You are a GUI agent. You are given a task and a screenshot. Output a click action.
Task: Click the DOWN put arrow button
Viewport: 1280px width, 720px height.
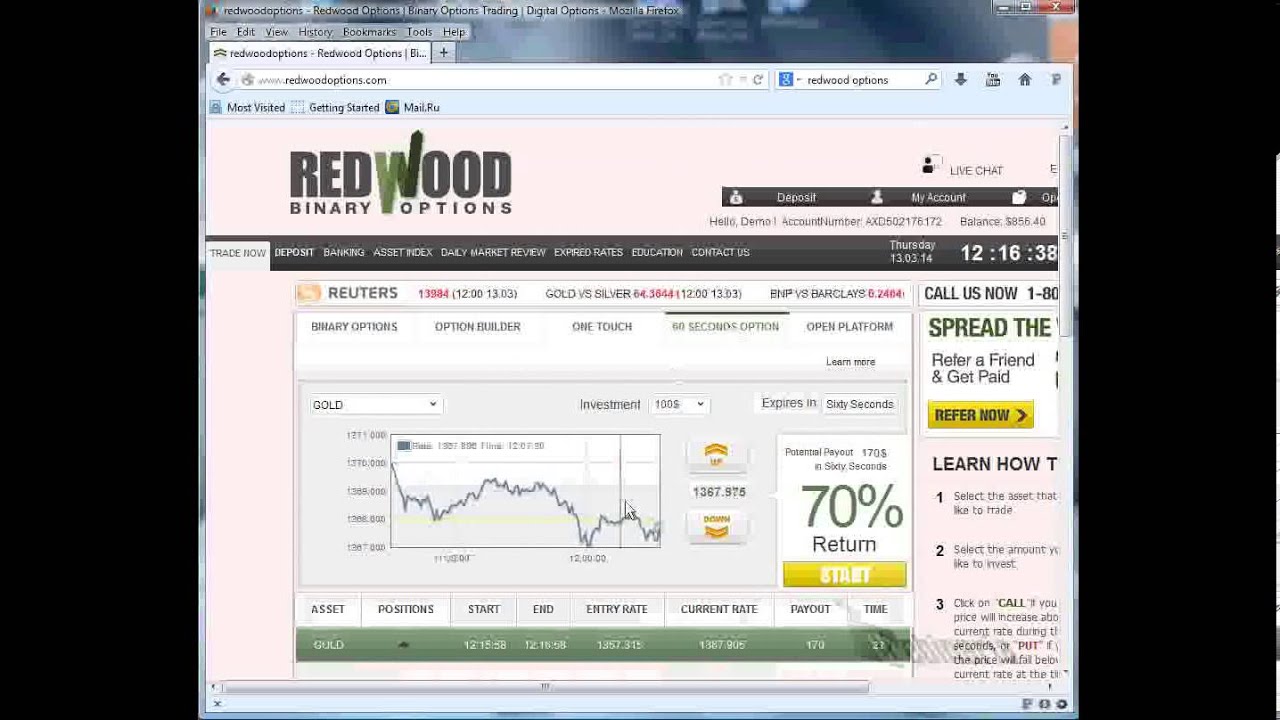[716, 526]
